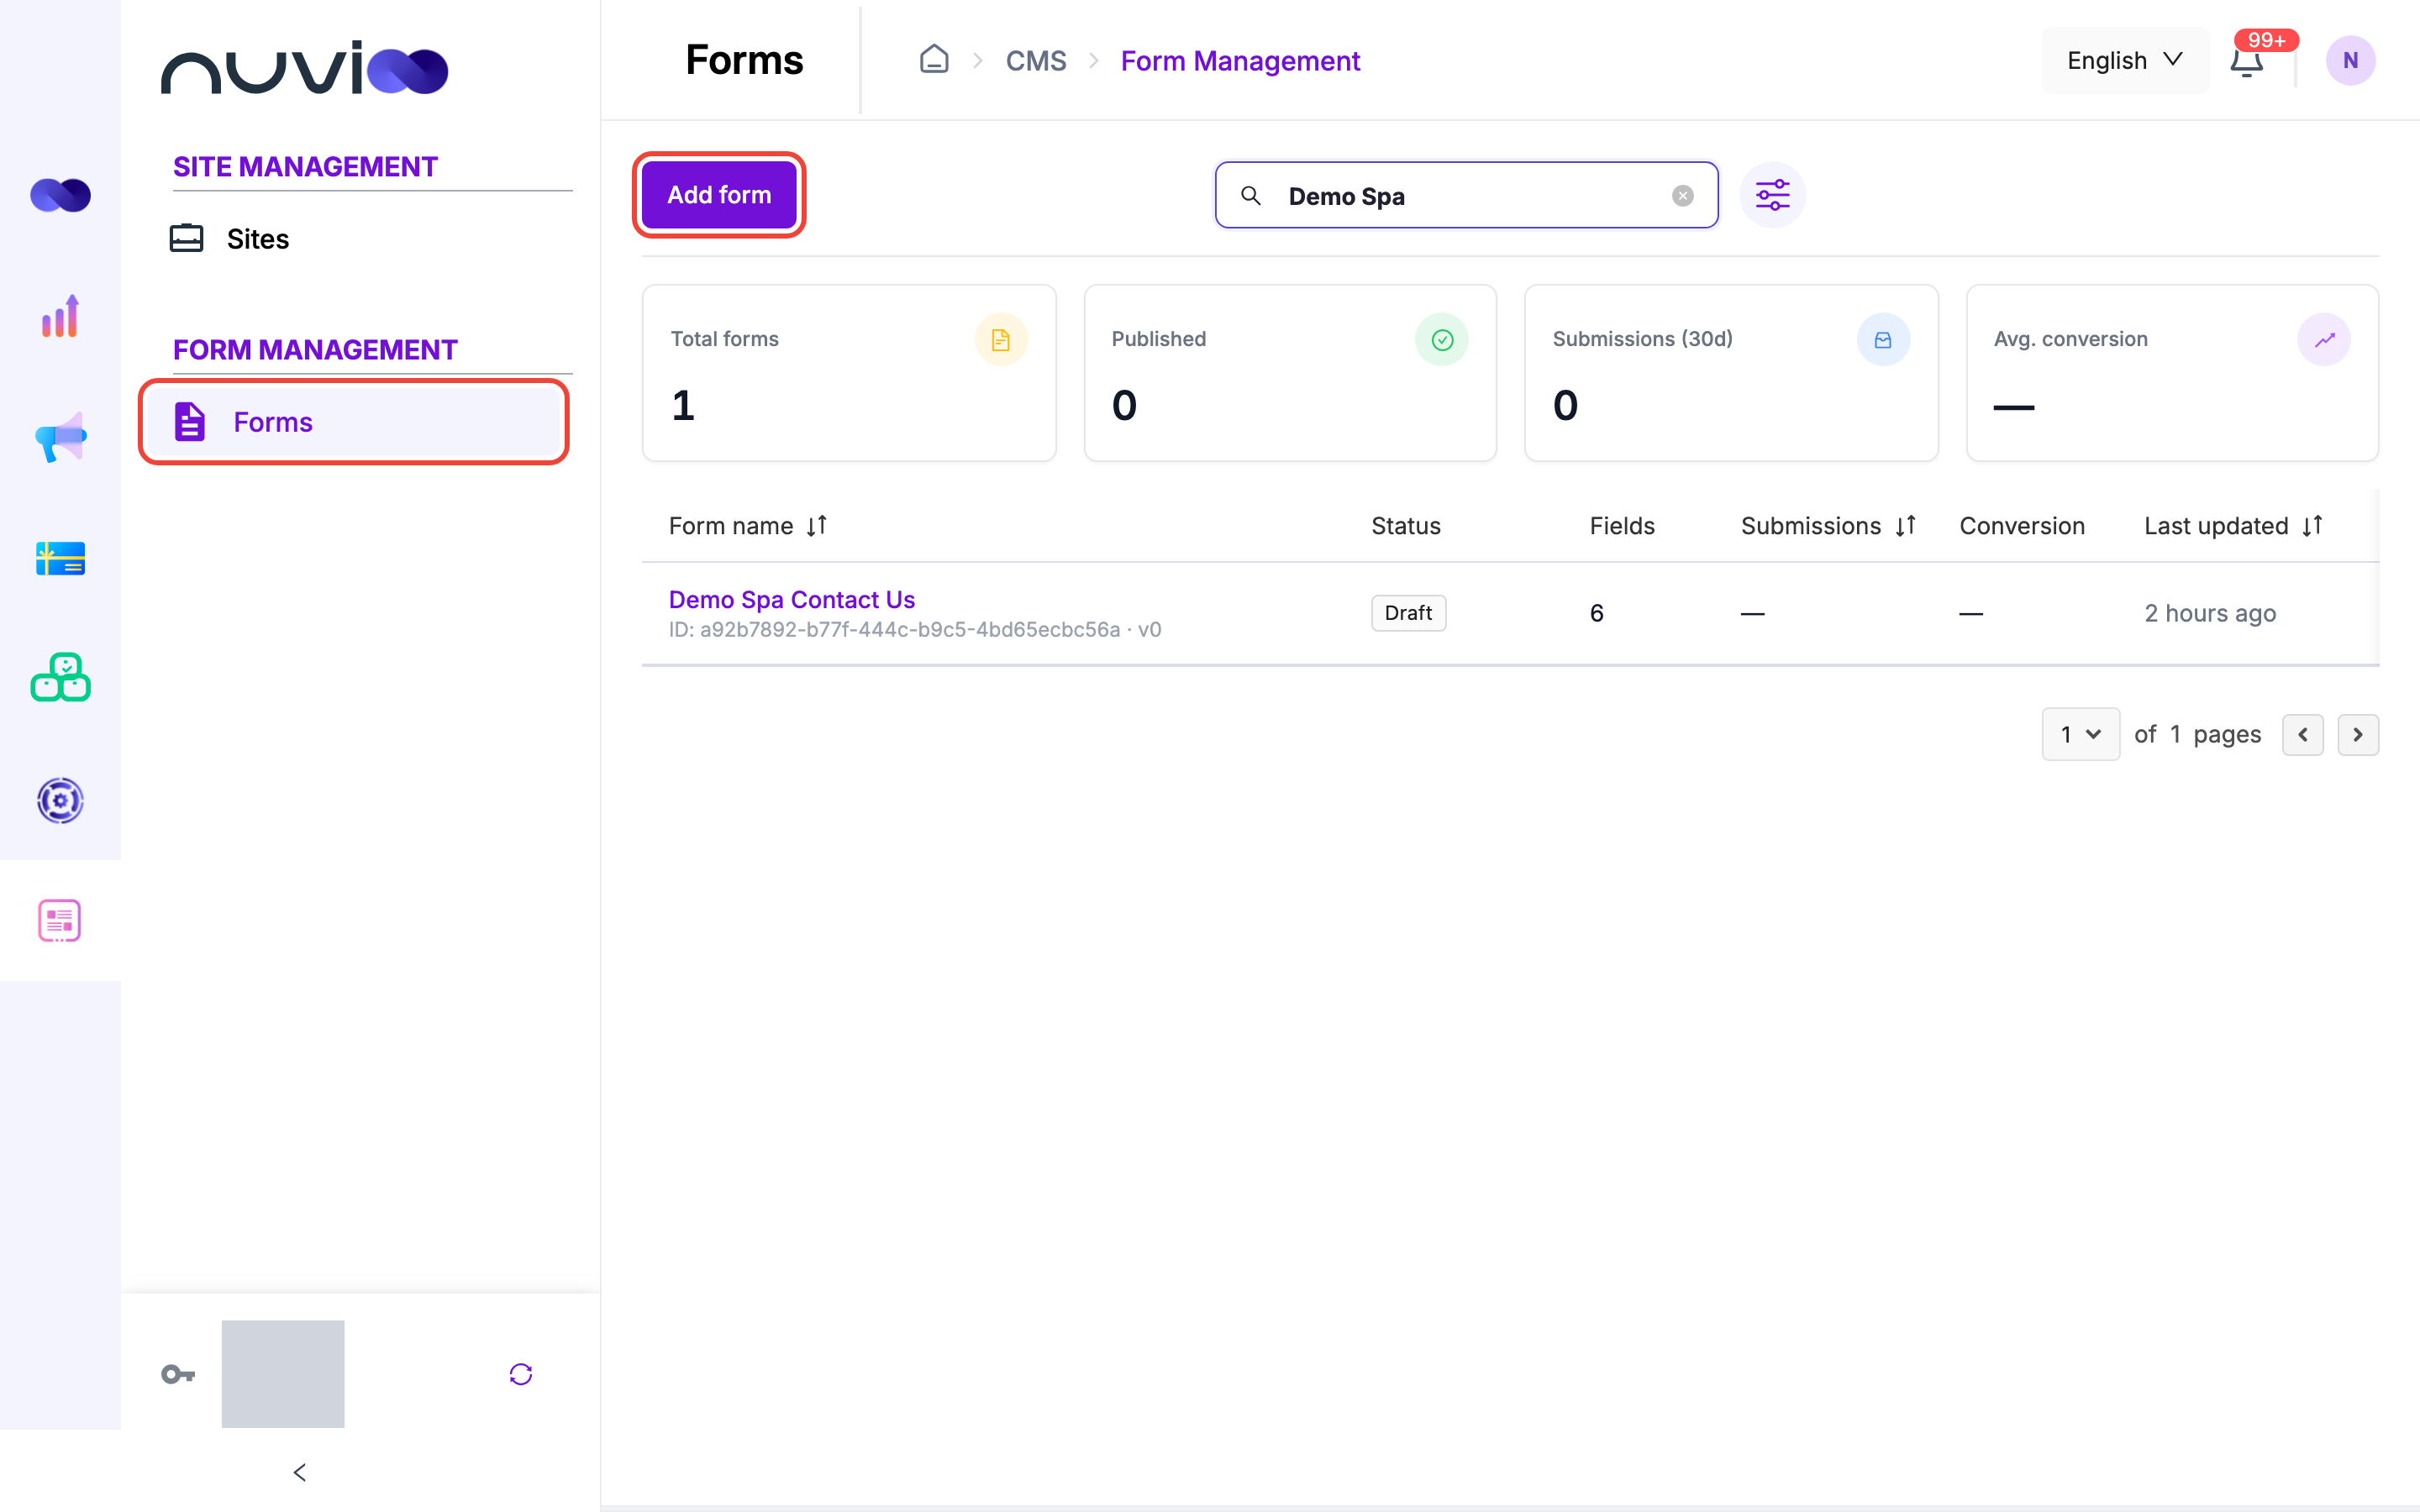Click the Fields value 6
The image size is (2420, 1512).
coord(1597,613)
